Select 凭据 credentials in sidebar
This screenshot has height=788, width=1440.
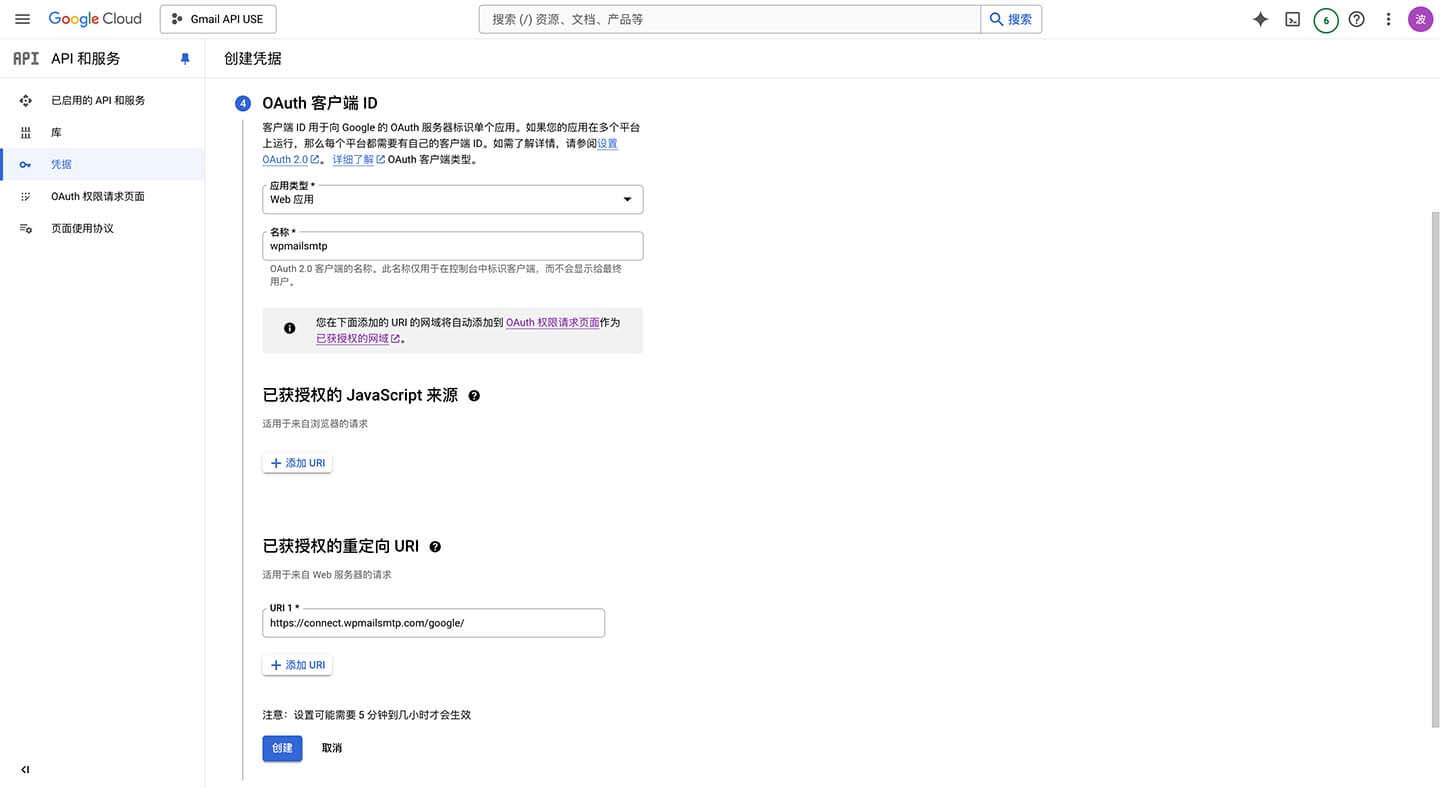pyautogui.click(x=102, y=164)
